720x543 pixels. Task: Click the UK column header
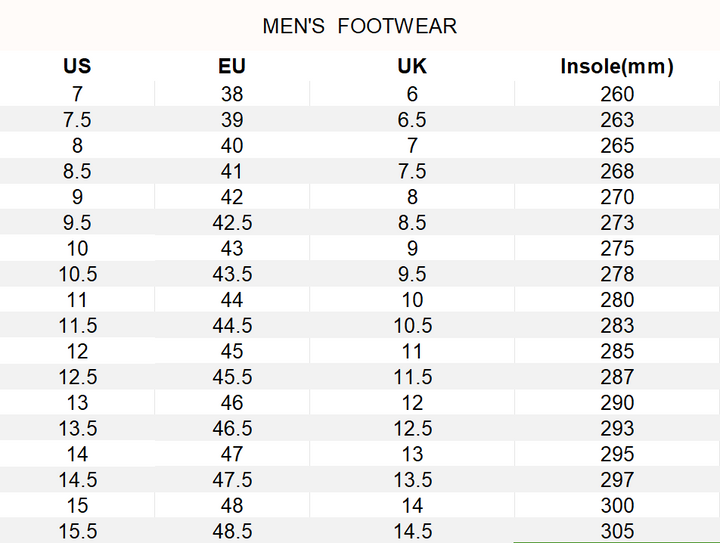pos(412,67)
